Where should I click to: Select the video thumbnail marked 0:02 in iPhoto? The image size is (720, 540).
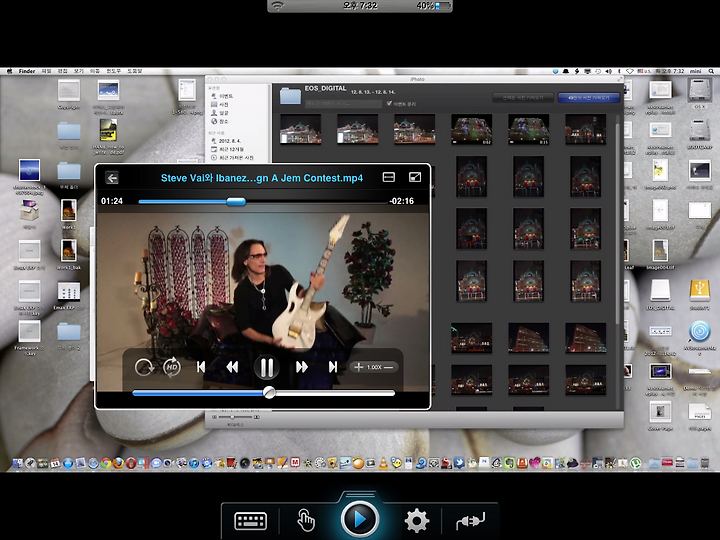point(472,129)
